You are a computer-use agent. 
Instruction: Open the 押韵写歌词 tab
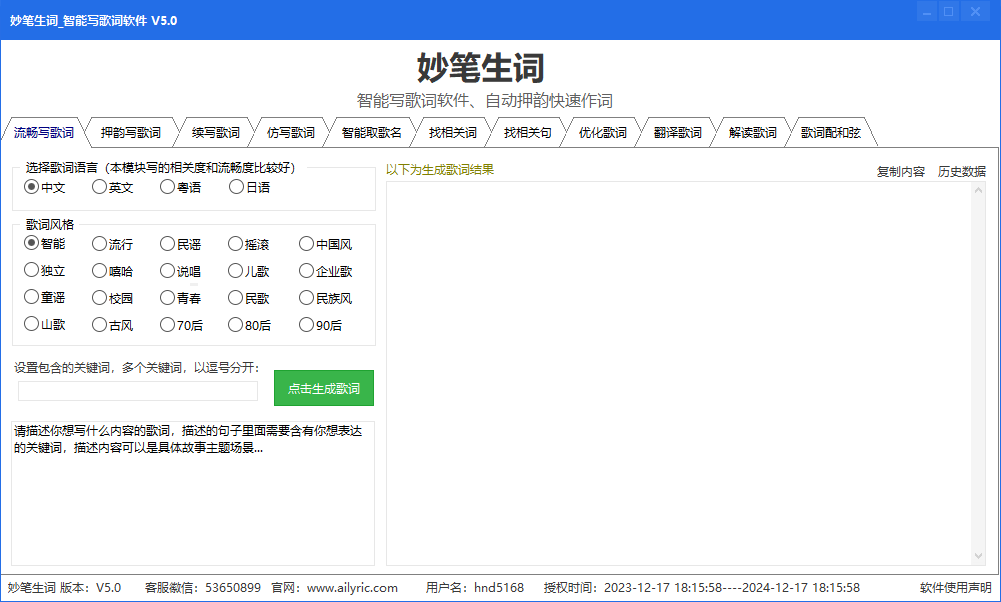pyautogui.click(x=131, y=133)
